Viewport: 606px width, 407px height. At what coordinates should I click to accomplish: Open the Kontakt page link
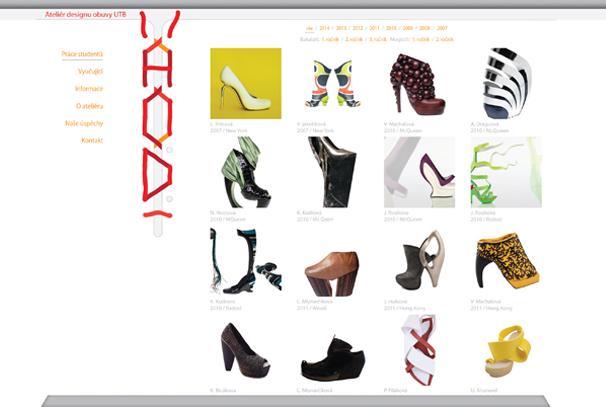click(x=91, y=140)
